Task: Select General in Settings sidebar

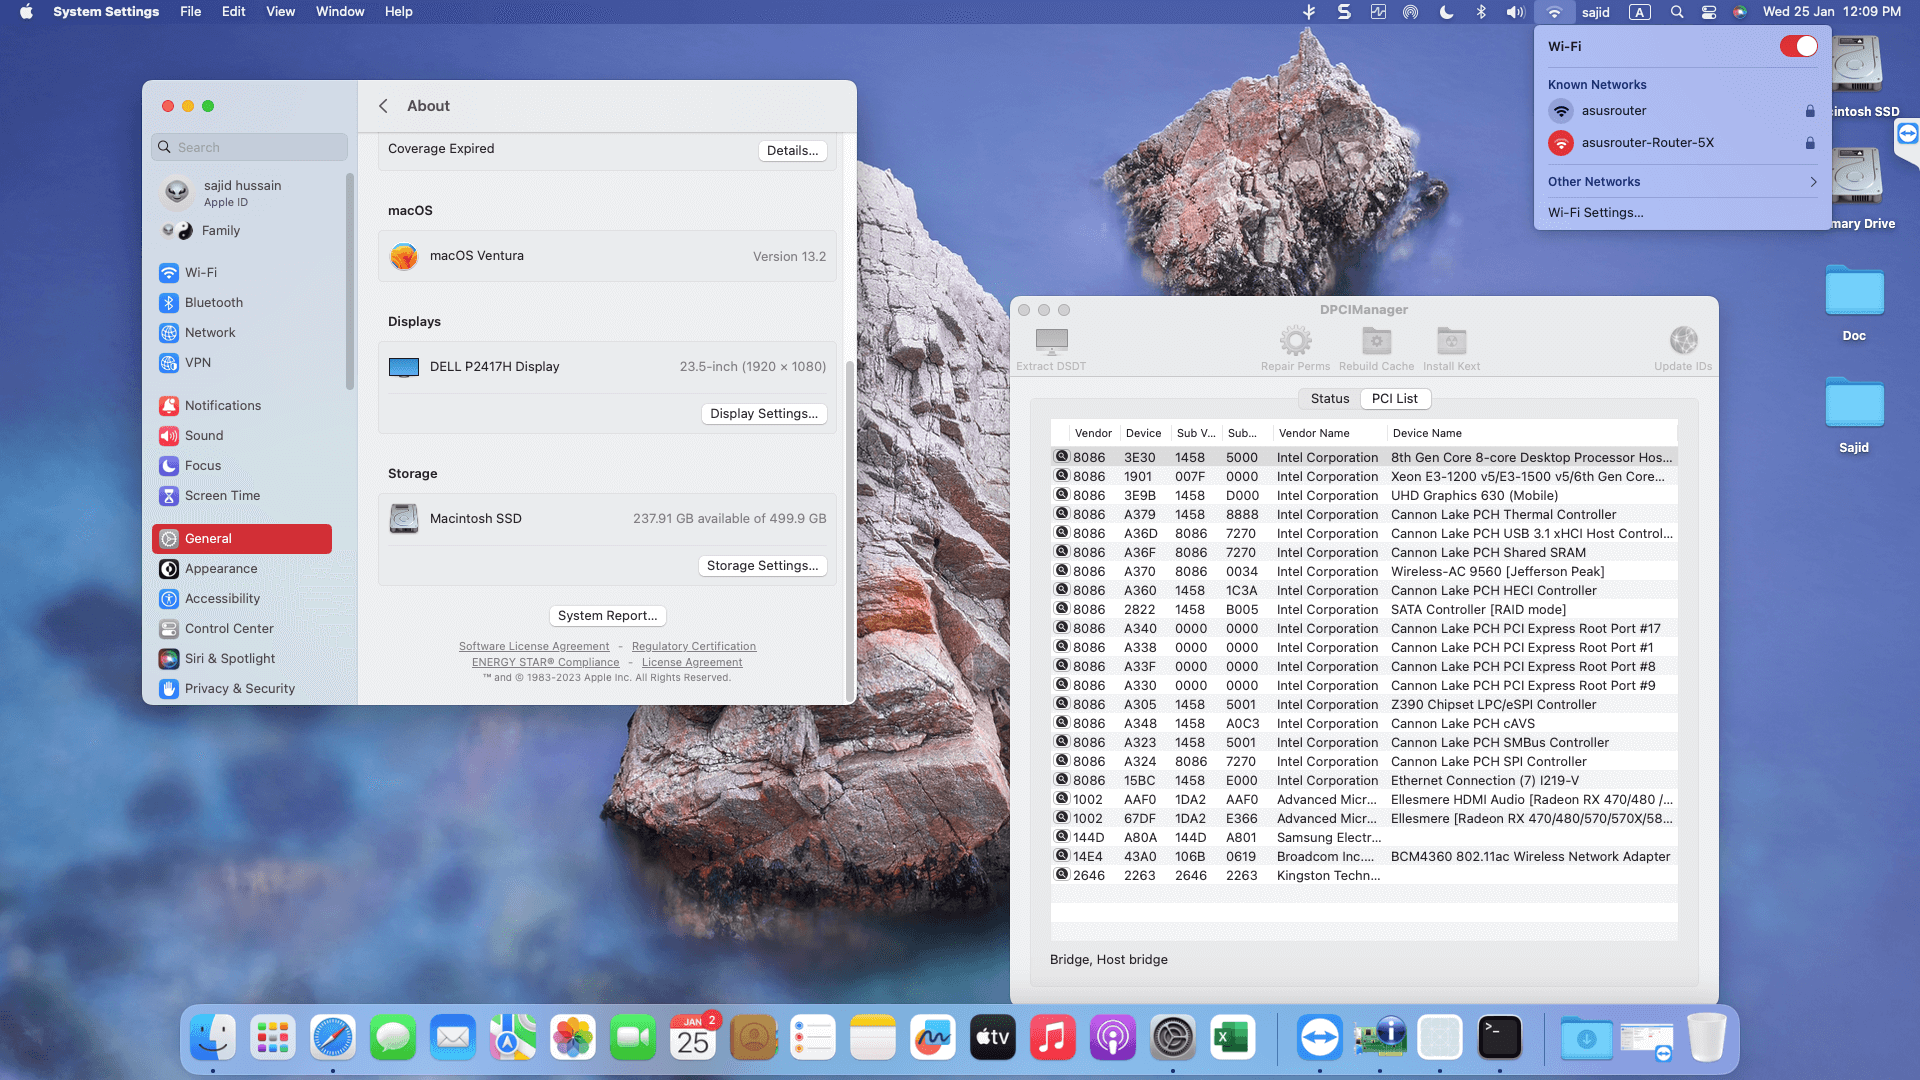Action: pyautogui.click(x=242, y=538)
